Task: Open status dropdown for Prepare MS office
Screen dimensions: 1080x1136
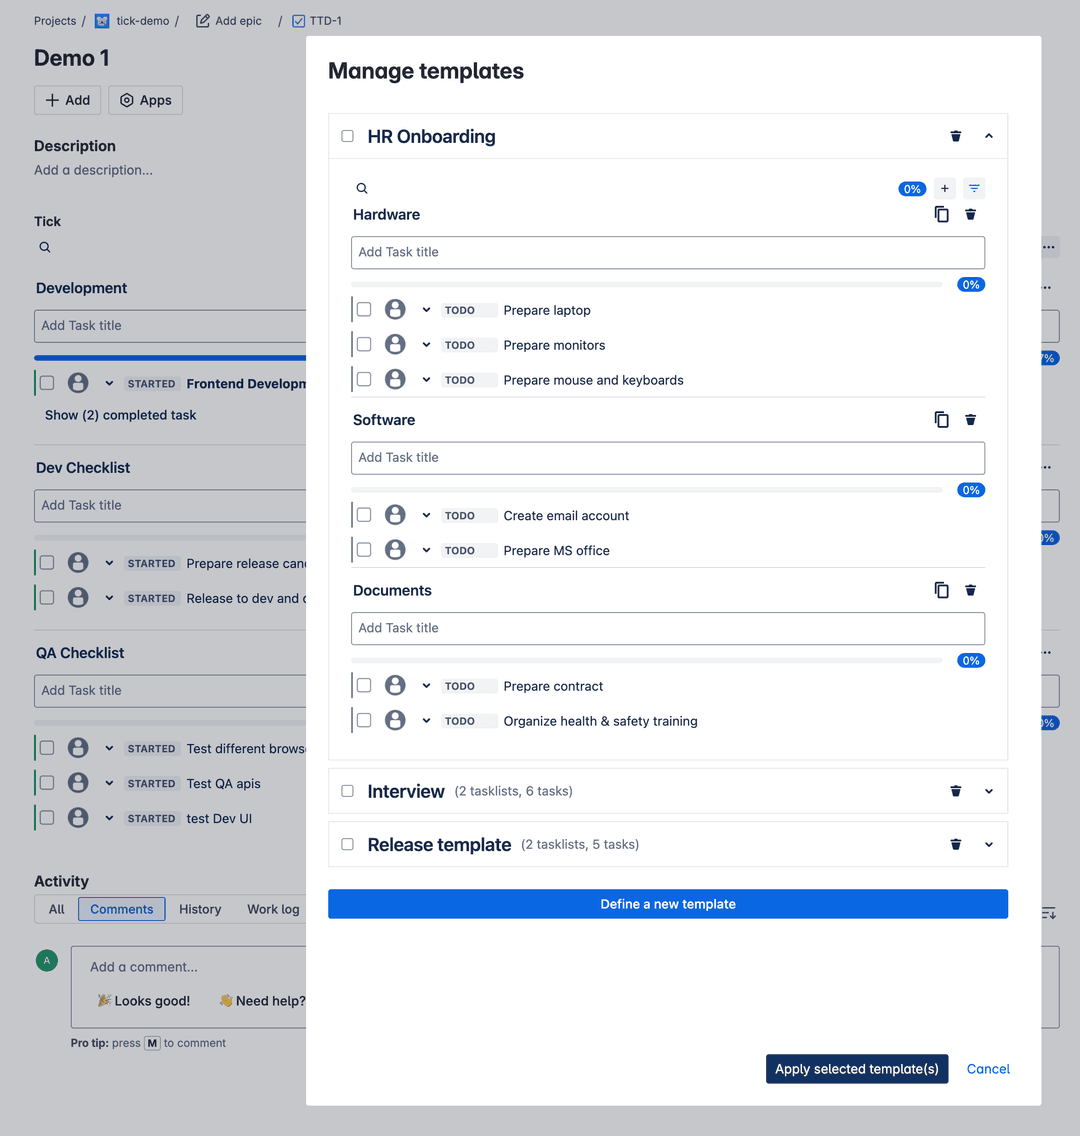Action: click(x=426, y=550)
